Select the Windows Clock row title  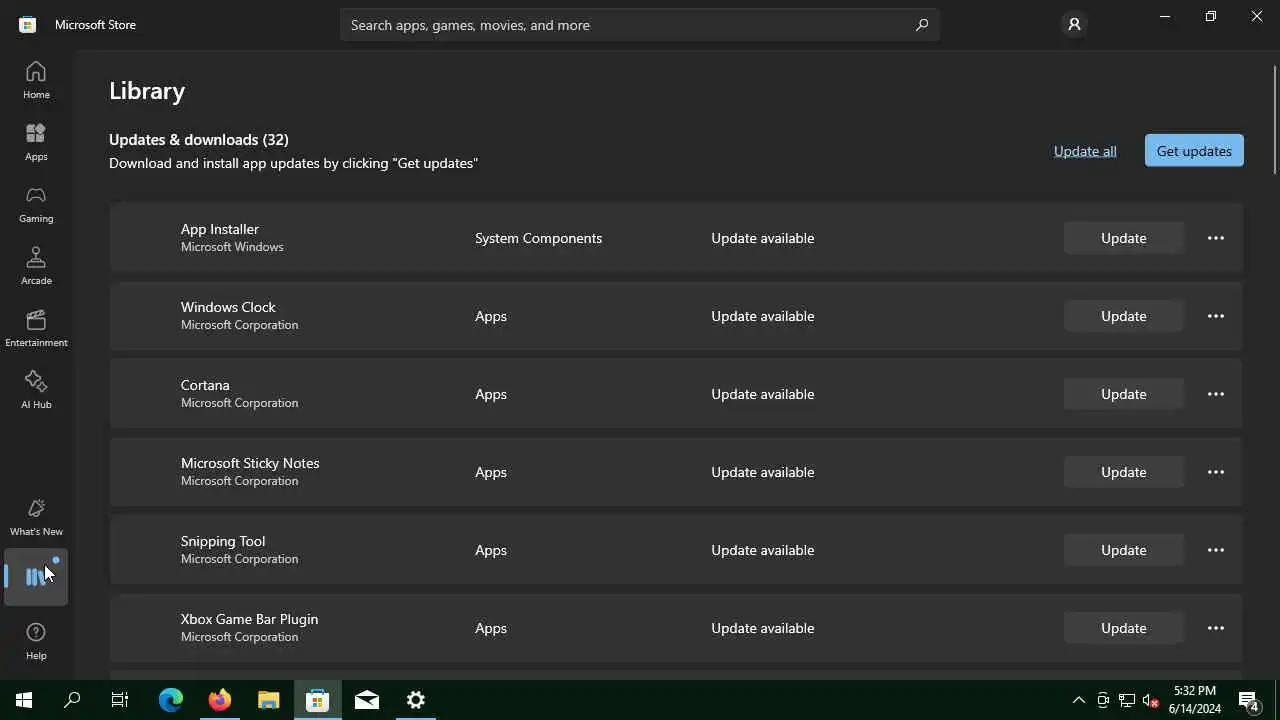tap(228, 307)
